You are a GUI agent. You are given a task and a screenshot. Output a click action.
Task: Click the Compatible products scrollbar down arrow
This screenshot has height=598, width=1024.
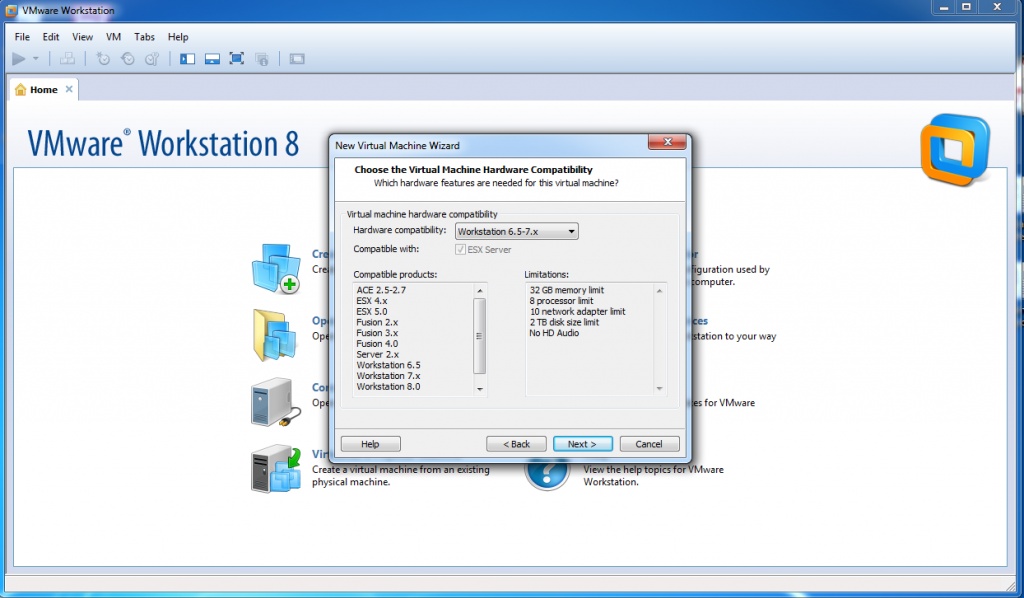coord(480,388)
